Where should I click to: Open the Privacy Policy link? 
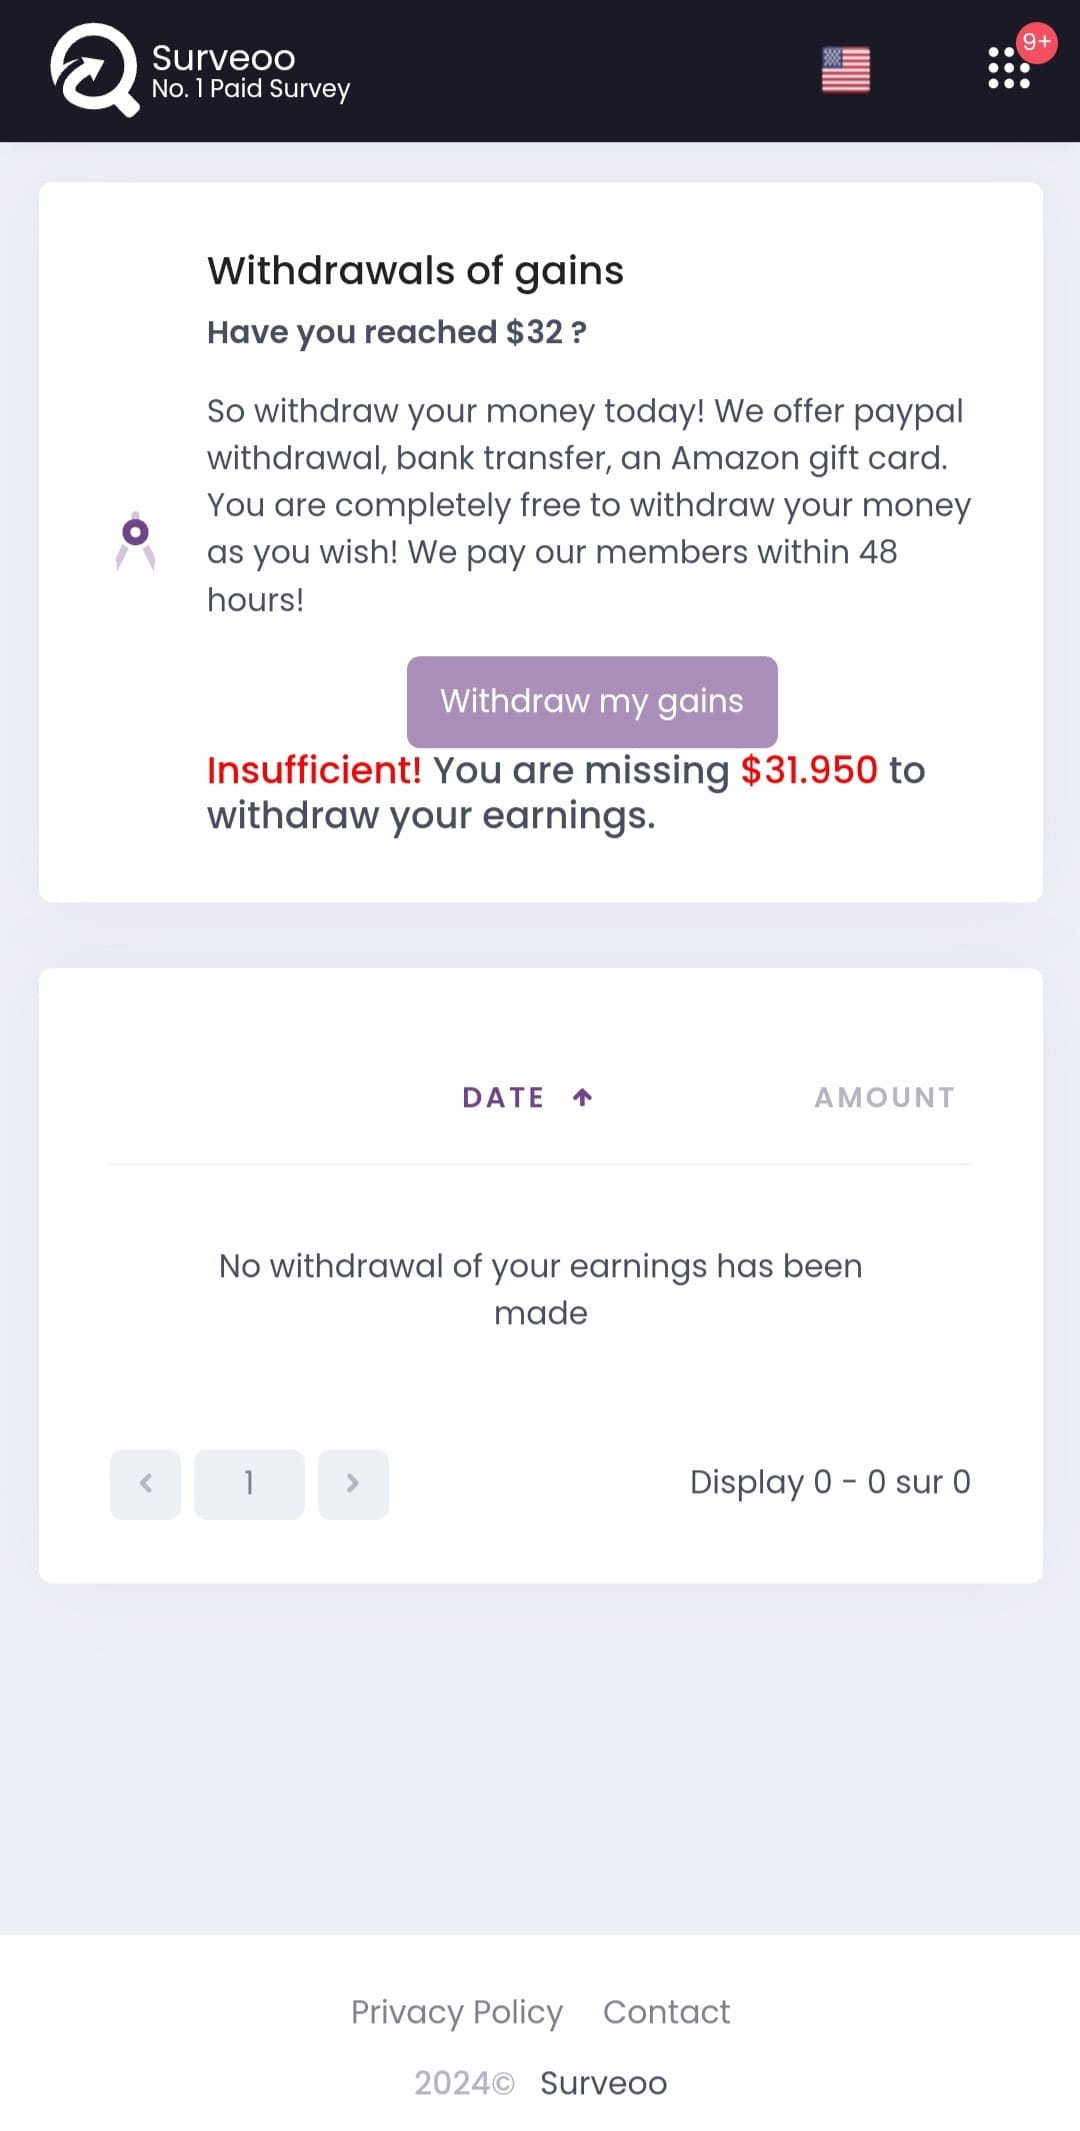[457, 2011]
